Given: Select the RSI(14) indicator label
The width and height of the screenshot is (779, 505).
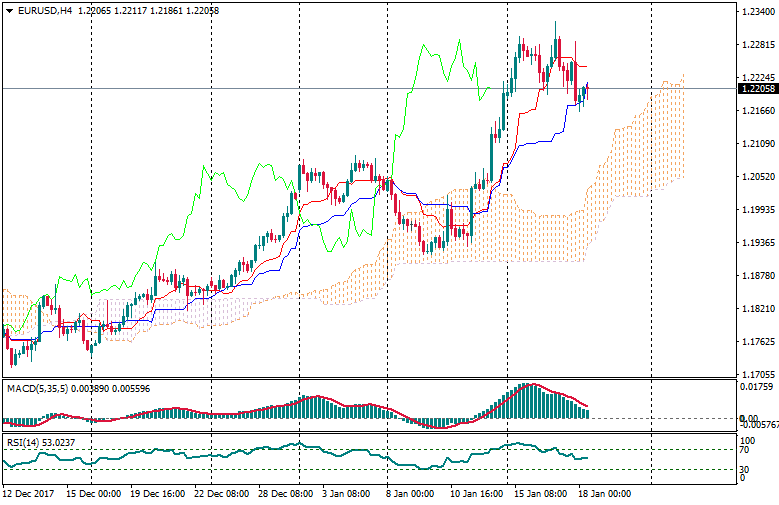Looking at the screenshot, I should (23, 441).
